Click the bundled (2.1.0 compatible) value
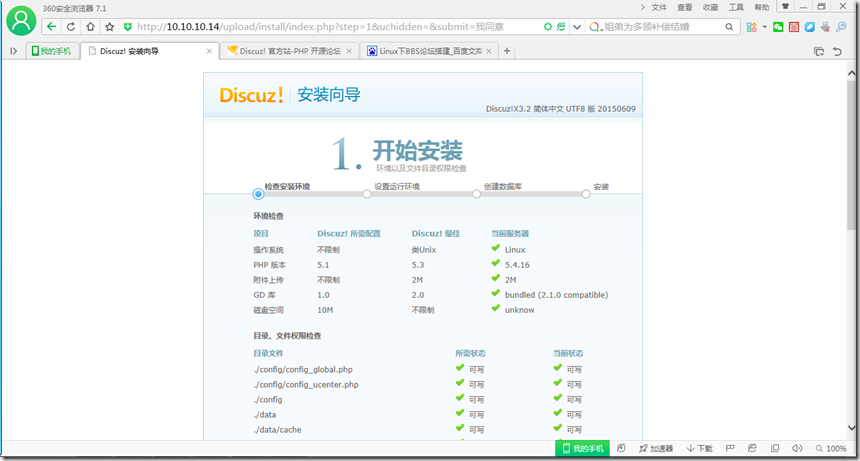This screenshot has height=461, width=860. (x=556, y=295)
